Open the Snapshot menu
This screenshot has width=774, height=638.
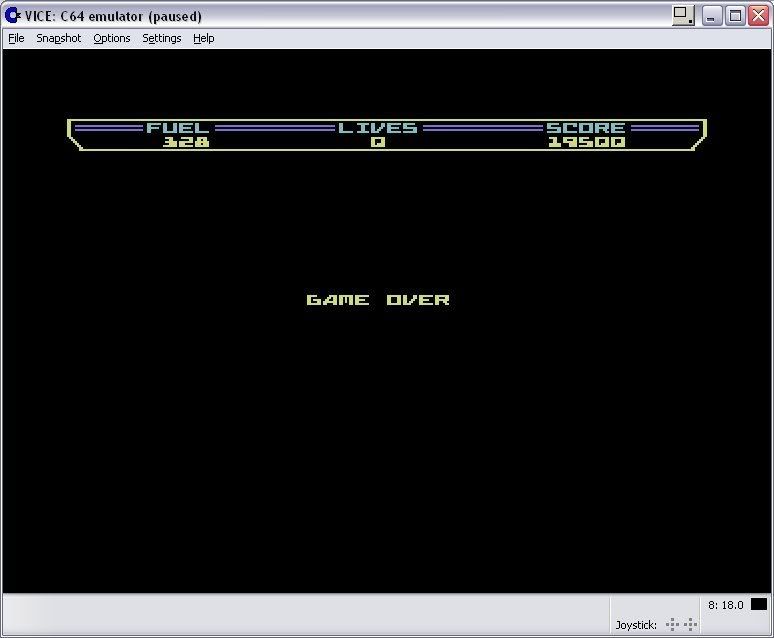click(58, 38)
